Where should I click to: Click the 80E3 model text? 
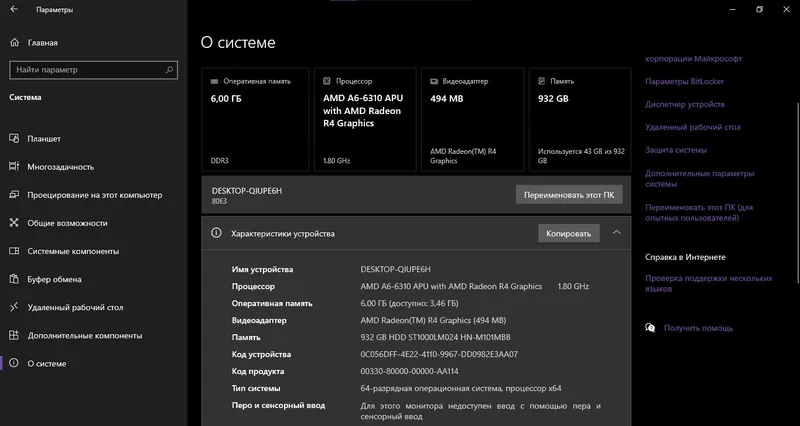pyautogui.click(x=219, y=201)
